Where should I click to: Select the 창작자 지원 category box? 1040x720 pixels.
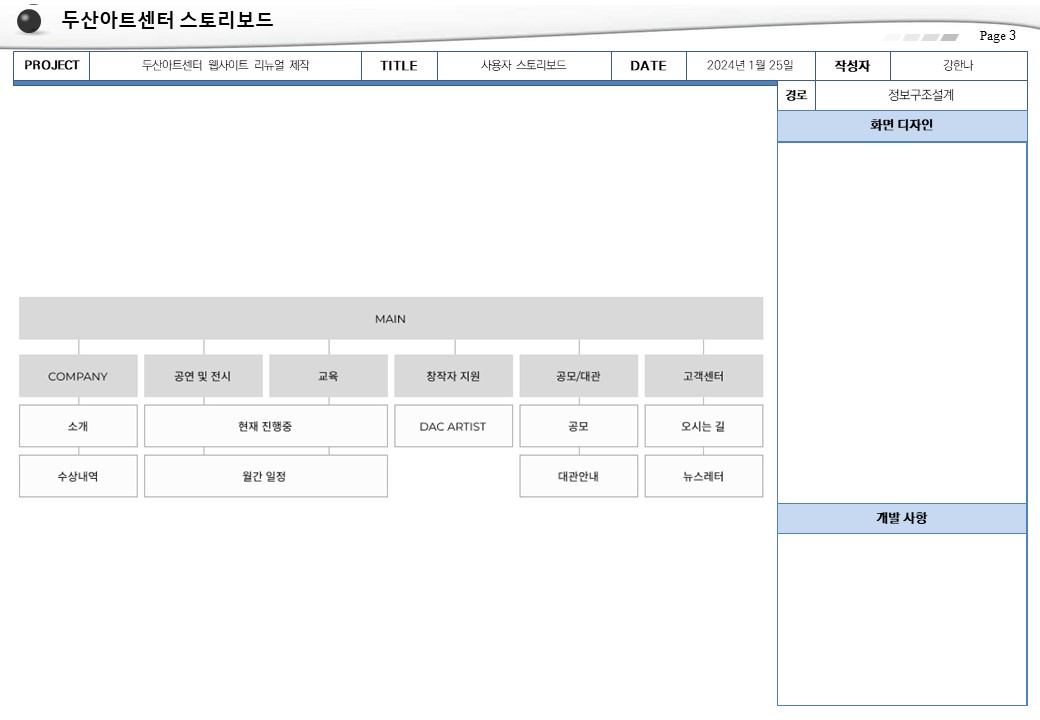[454, 376]
